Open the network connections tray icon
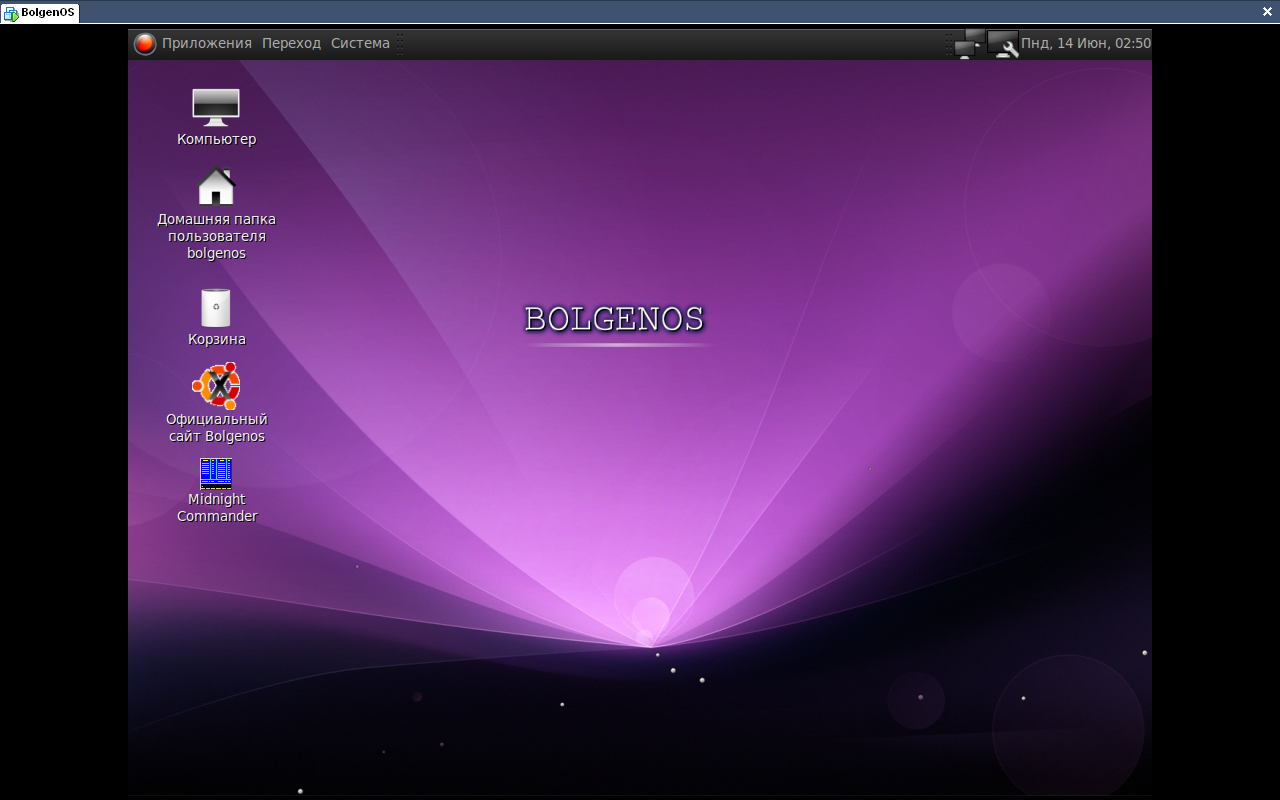Screen dimensions: 1280x800 coord(969,44)
